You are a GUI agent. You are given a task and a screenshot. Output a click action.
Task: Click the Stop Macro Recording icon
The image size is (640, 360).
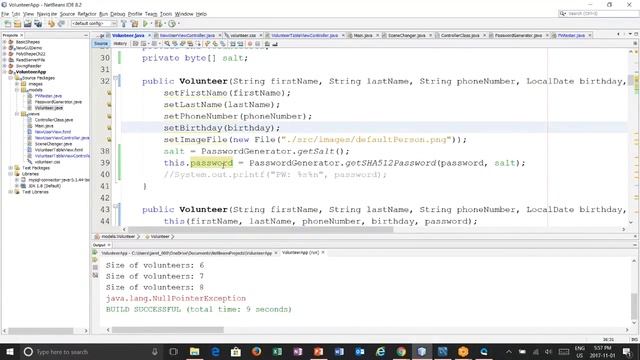click(x=258, y=44)
